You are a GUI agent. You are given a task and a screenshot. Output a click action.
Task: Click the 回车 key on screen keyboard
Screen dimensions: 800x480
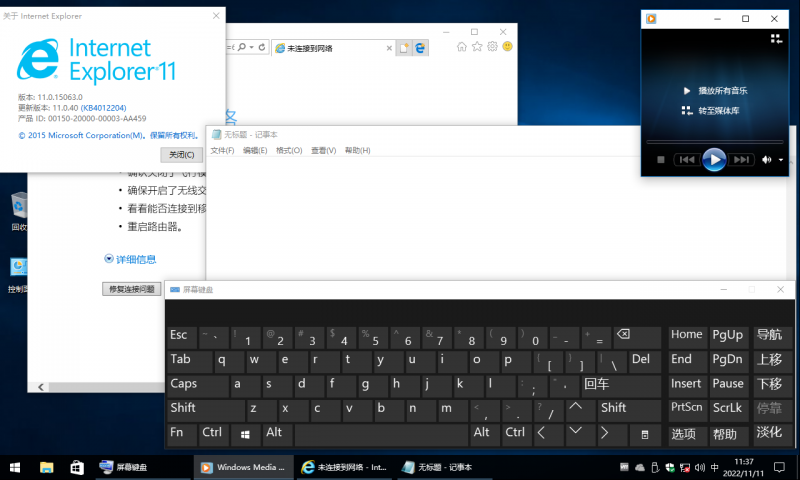point(621,385)
